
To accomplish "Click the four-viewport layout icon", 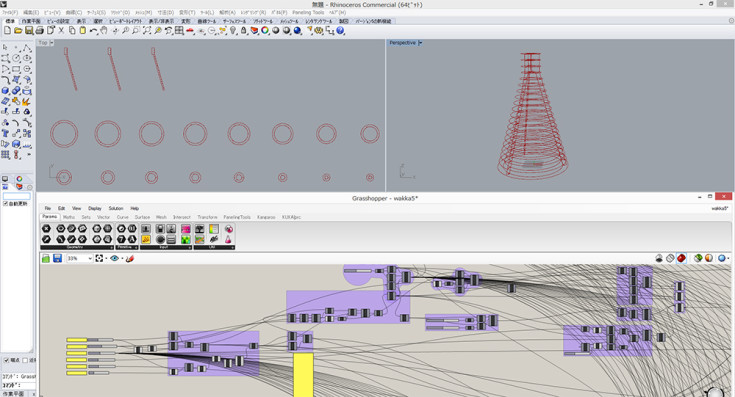I will click(179, 30).
